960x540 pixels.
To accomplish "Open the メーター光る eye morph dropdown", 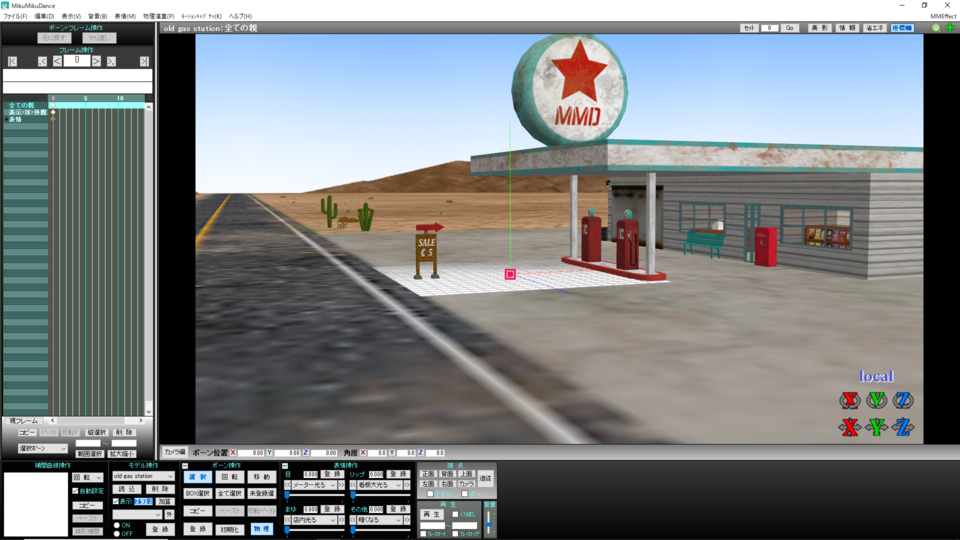I will coord(314,485).
